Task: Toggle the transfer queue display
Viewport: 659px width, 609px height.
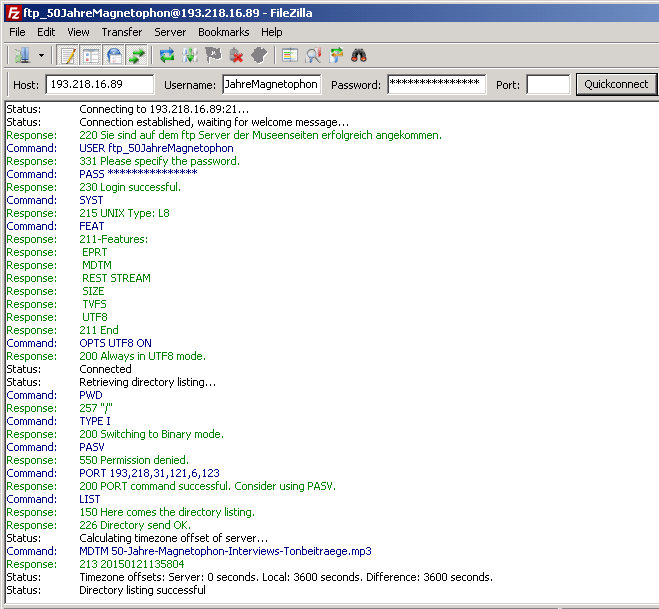Action: click(x=137, y=55)
